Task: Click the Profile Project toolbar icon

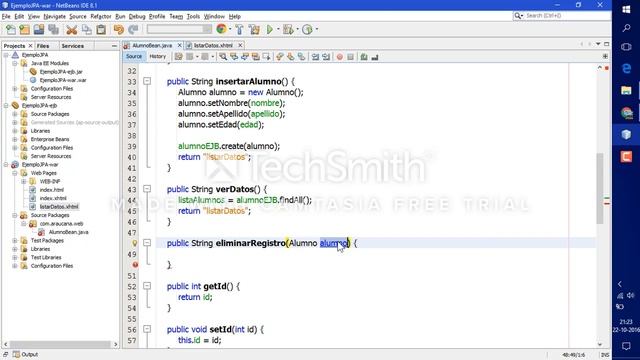Action: [307, 29]
